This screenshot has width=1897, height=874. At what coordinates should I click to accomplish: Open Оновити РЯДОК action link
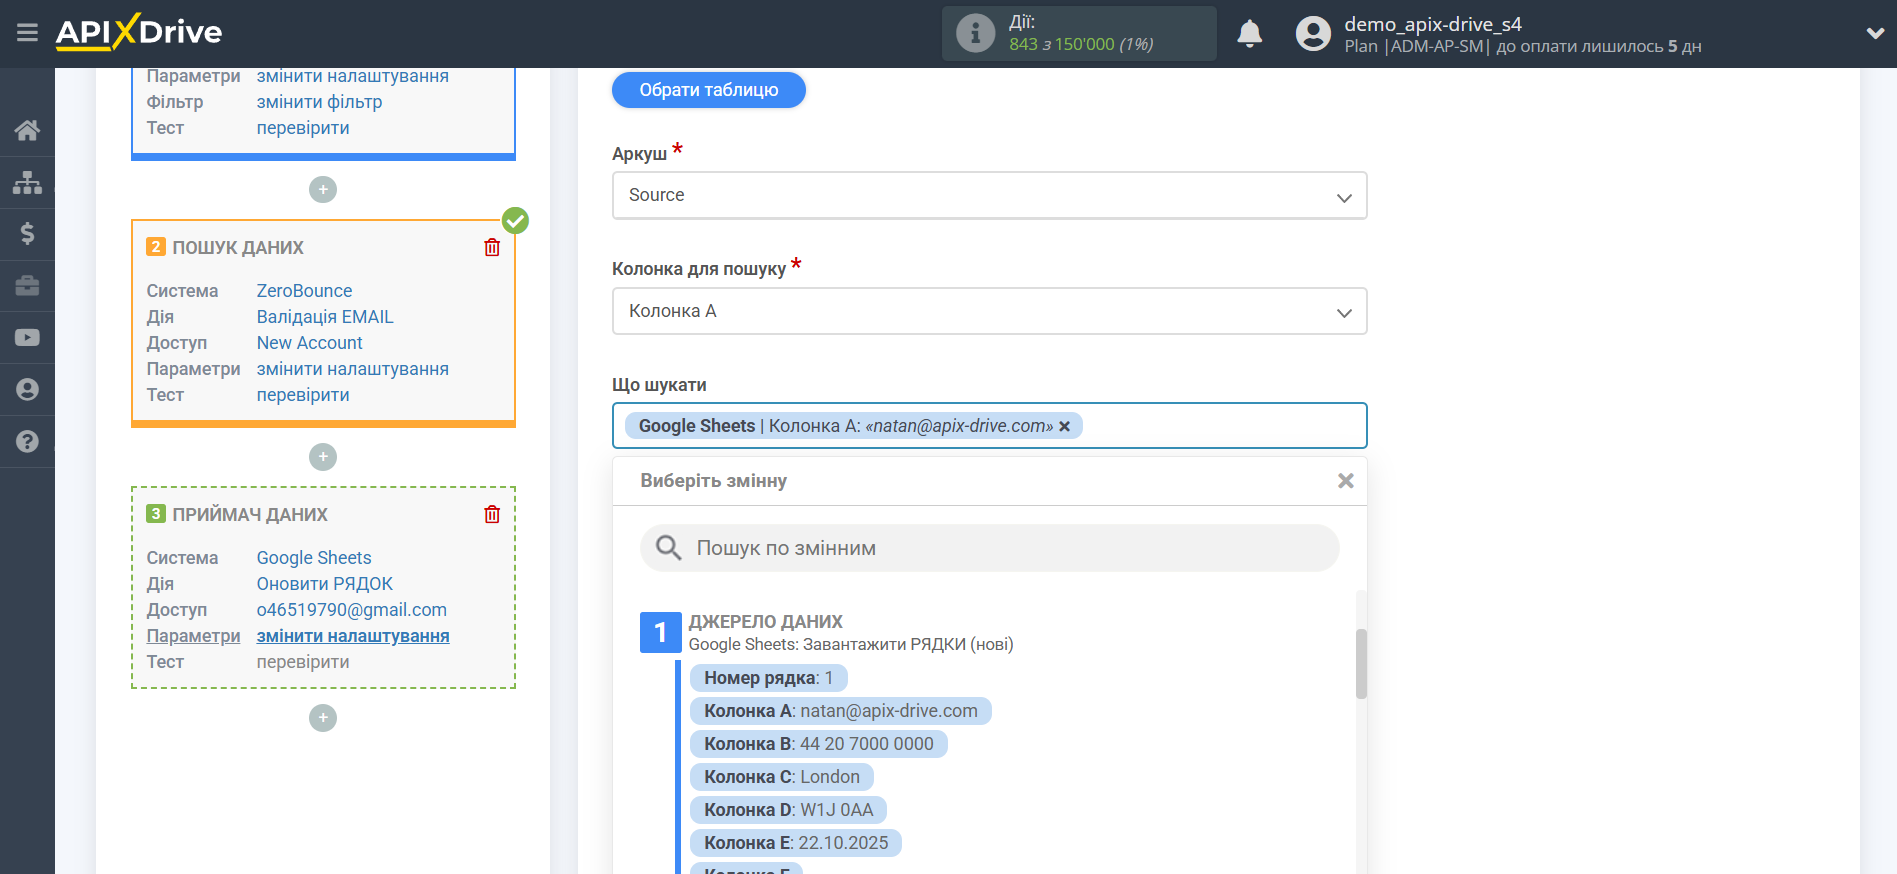[324, 584]
